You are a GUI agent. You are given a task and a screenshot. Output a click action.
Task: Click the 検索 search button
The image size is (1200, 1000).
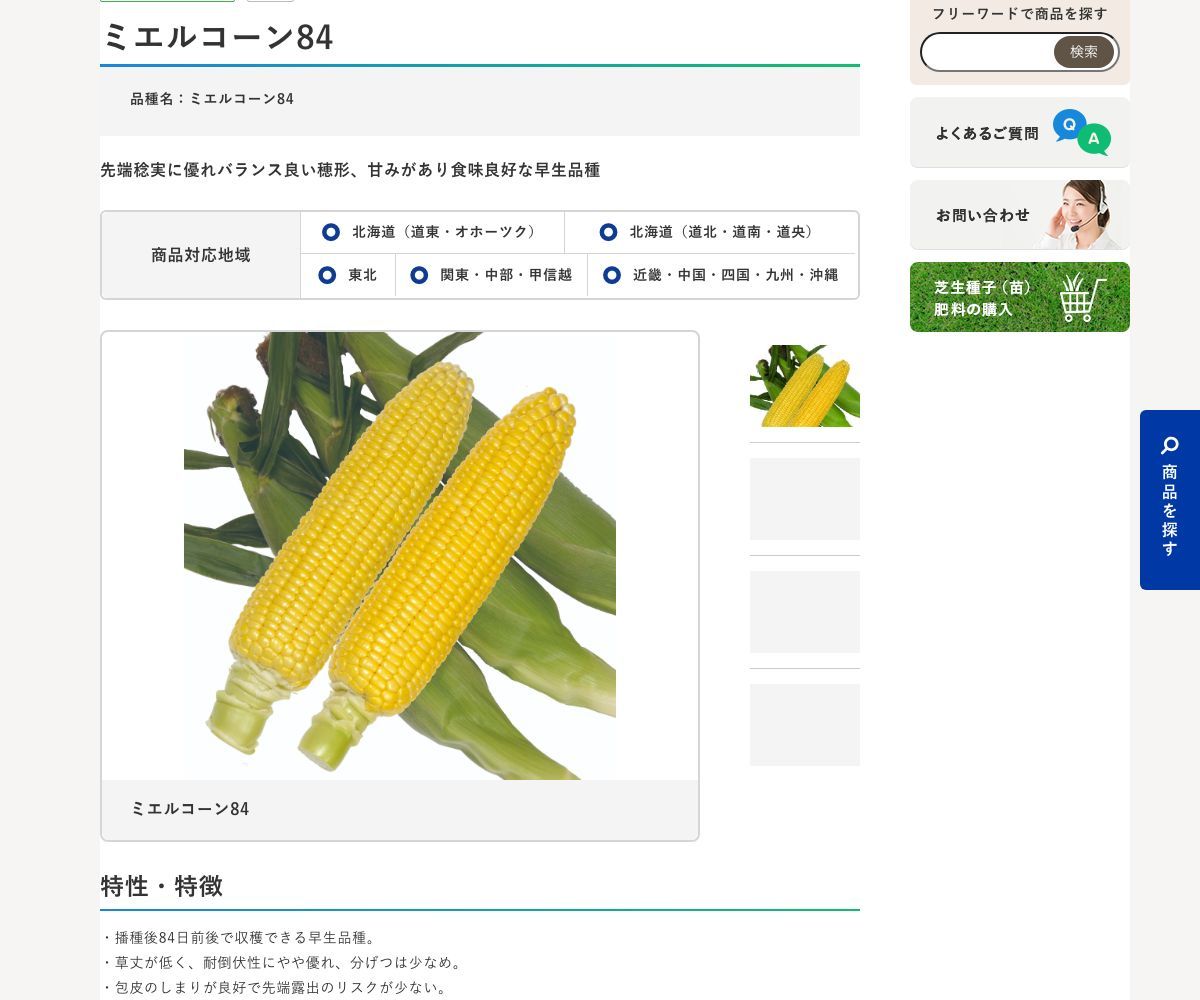coord(1084,52)
